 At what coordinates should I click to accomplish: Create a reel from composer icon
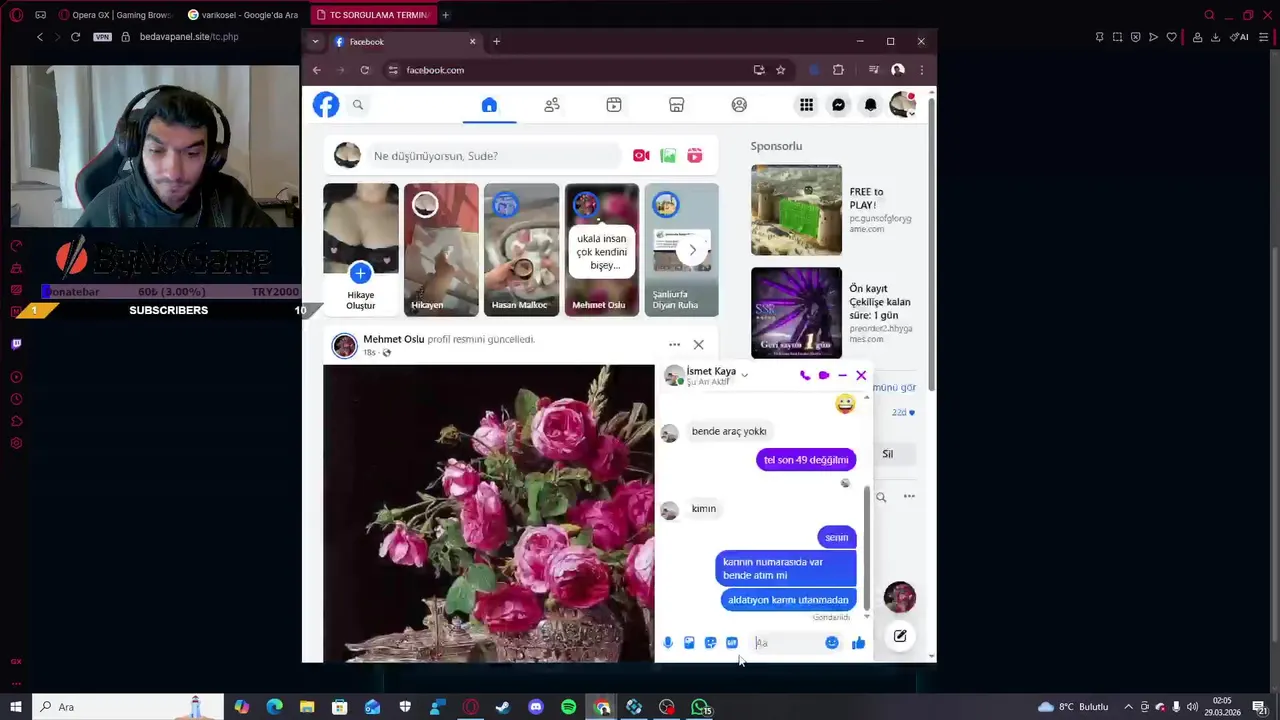[695, 156]
